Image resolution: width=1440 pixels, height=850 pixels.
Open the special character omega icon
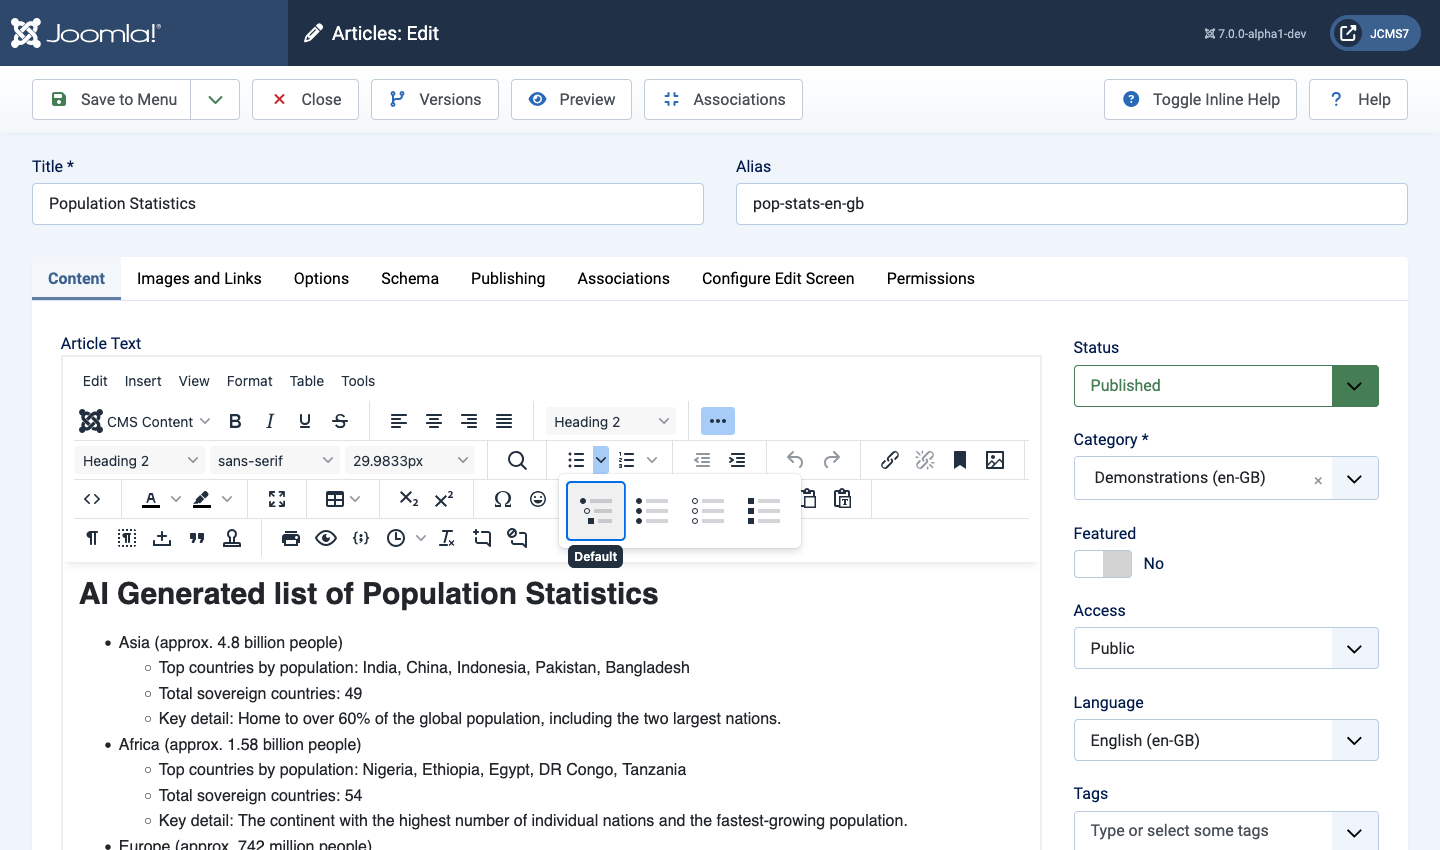click(x=503, y=499)
